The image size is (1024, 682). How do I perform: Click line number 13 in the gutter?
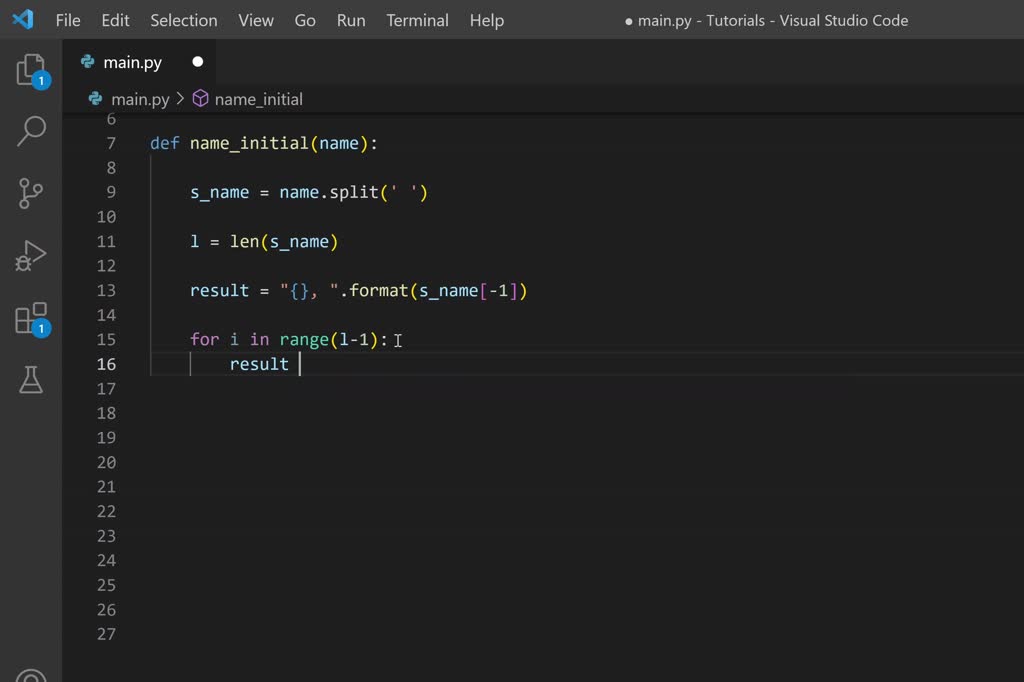[106, 290]
